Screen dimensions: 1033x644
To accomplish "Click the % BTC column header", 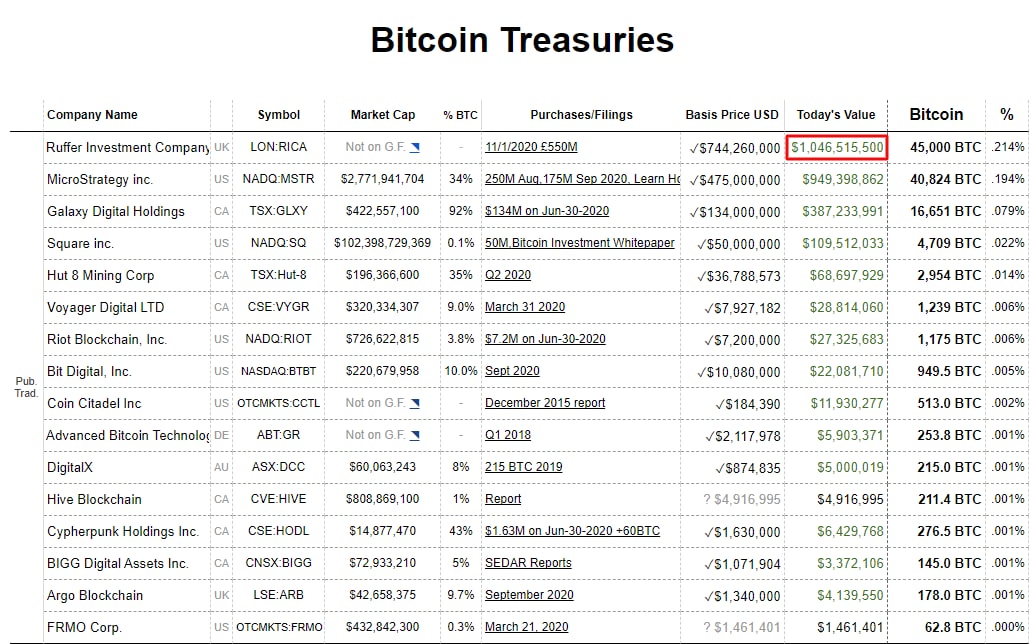I will (460, 115).
